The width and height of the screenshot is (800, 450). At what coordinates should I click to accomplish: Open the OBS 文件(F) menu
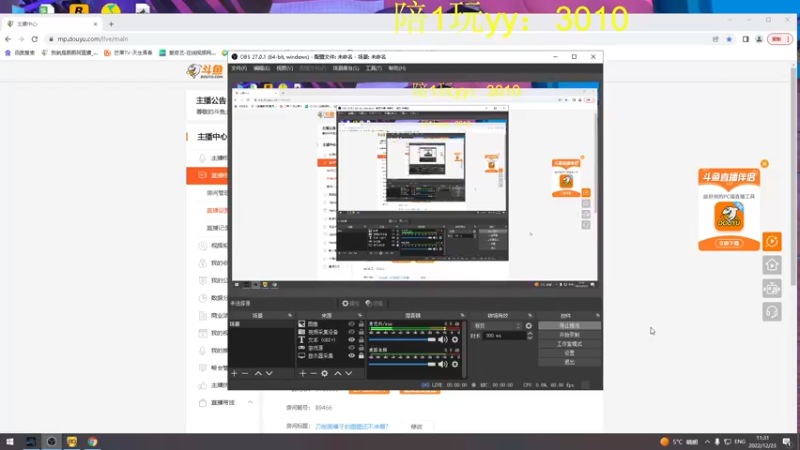pyautogui.click(x=239, y=68)
